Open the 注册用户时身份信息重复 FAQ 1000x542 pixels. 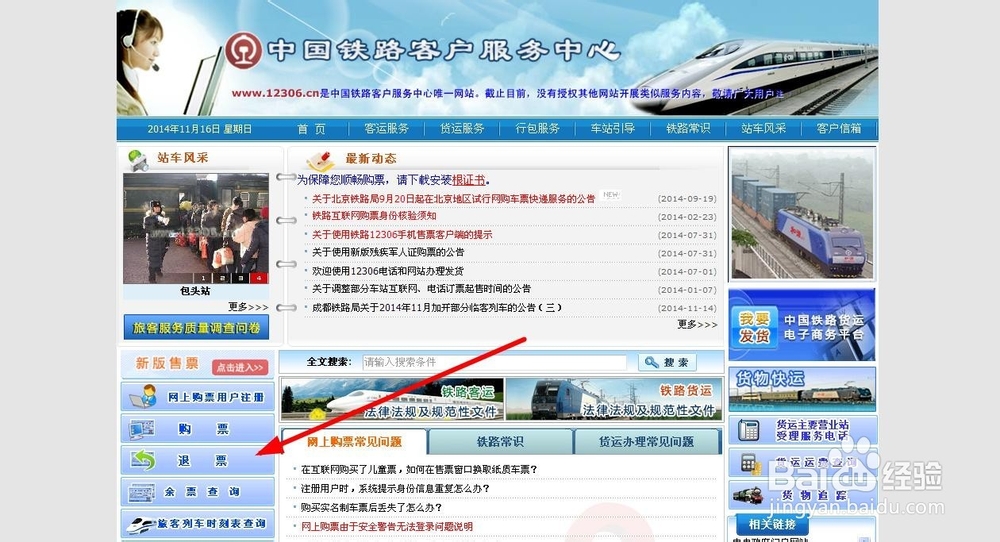pyautogui.click(x=395, y=488)
